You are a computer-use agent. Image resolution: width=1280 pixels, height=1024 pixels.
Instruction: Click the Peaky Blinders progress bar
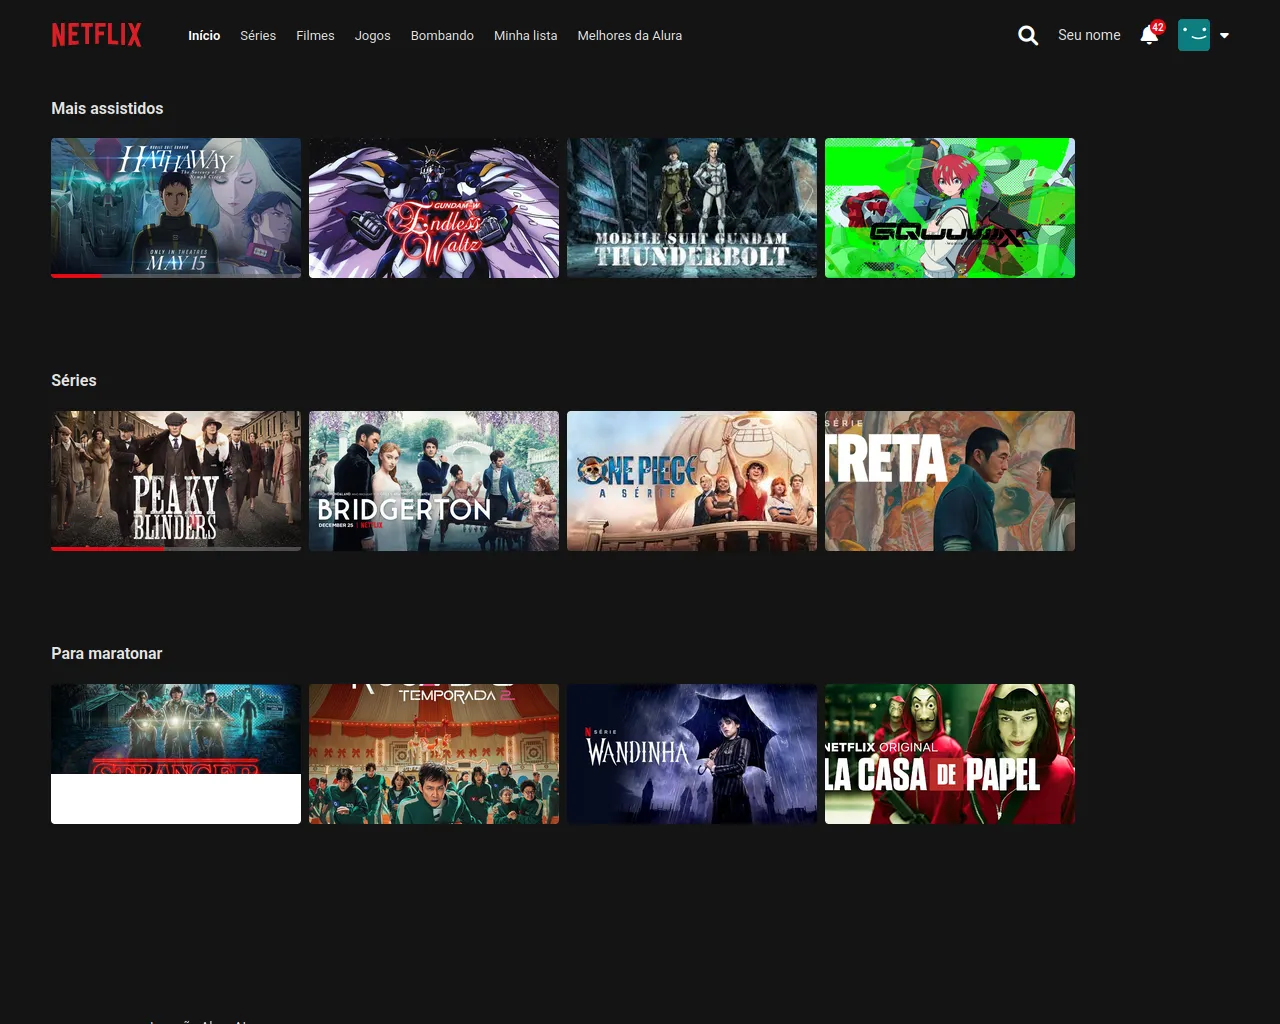176,549
